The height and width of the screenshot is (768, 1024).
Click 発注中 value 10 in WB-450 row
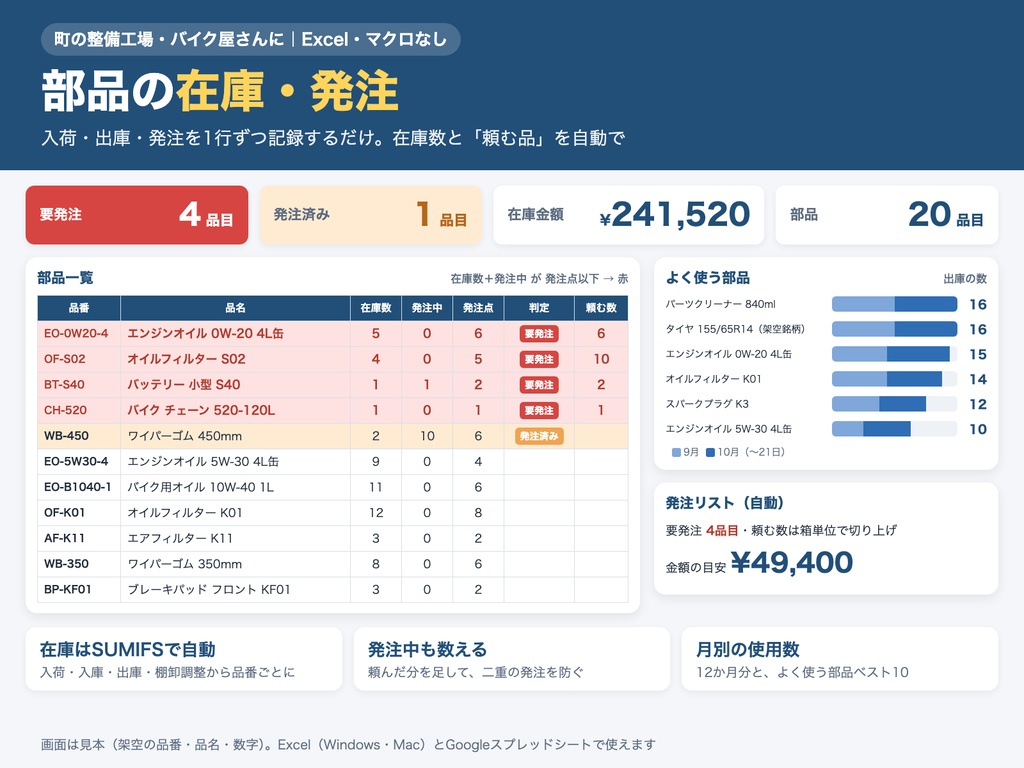pyautogui.click(x=427, y=436)
